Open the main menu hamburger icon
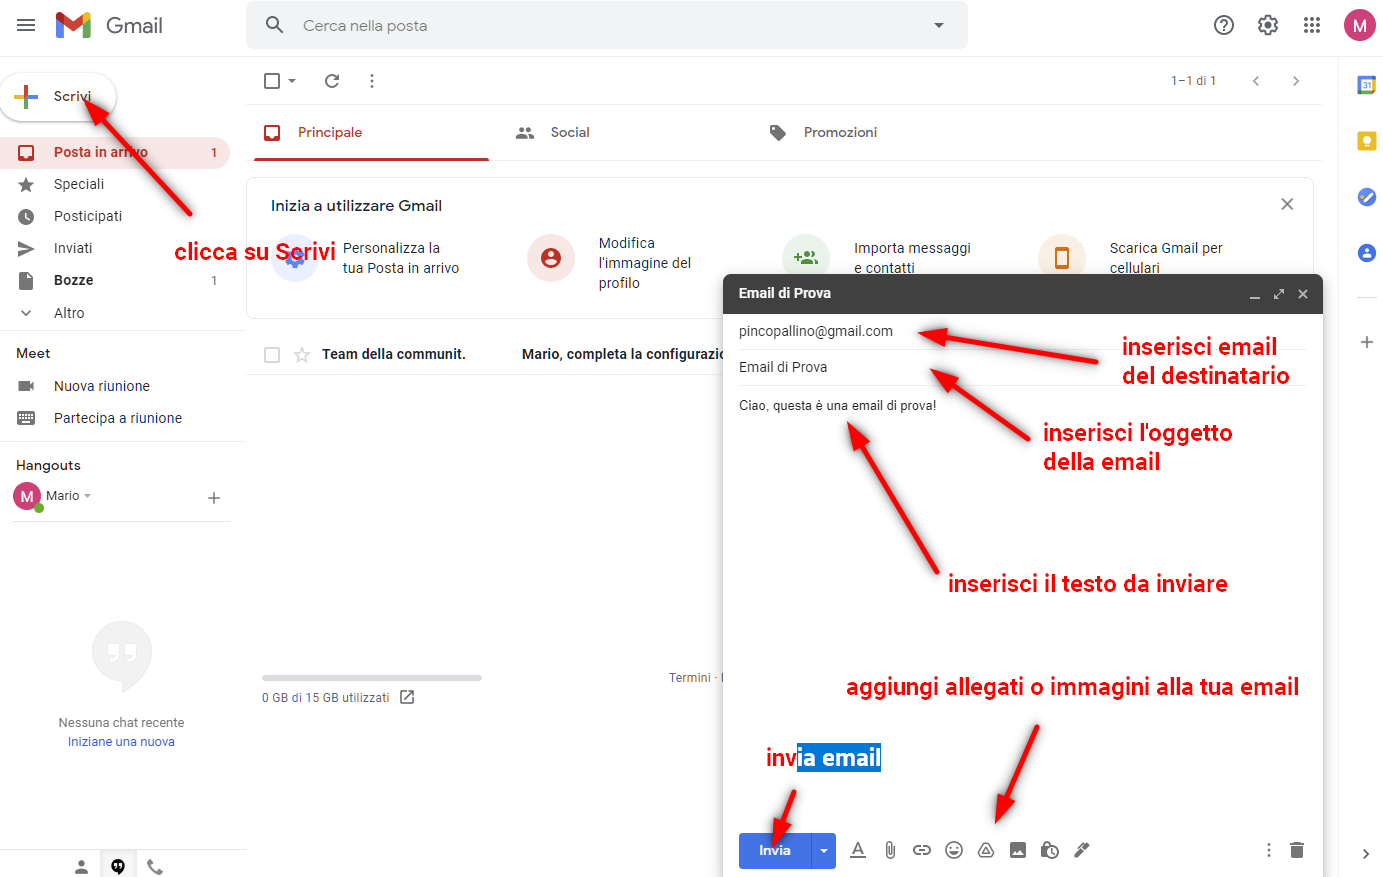 click(26, 25)
